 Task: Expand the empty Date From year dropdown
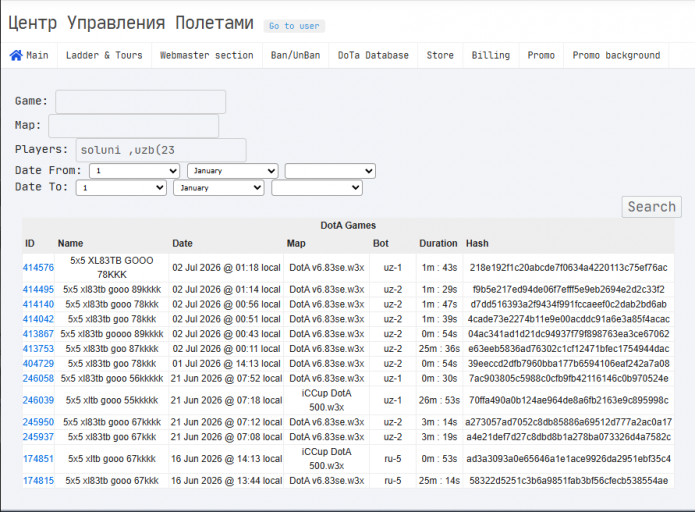tap(330, 171)
